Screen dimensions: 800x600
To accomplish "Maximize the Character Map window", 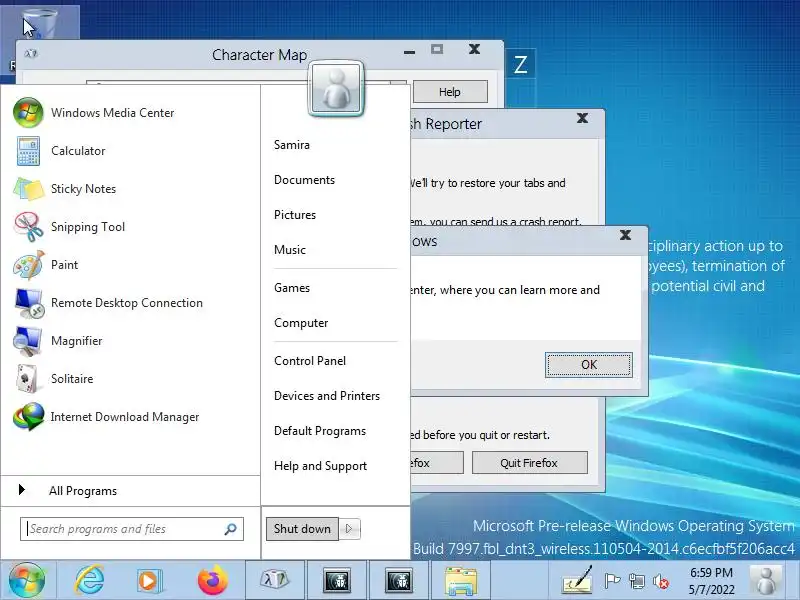I will (437, 49).
